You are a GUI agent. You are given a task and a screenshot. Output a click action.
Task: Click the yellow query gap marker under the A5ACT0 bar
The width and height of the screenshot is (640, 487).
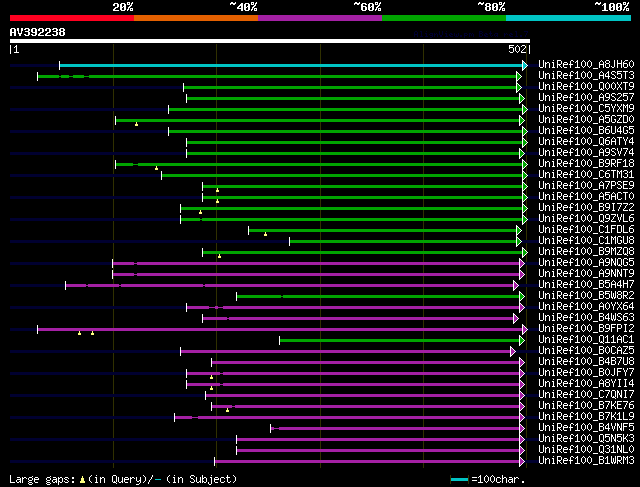coord(218,201)
